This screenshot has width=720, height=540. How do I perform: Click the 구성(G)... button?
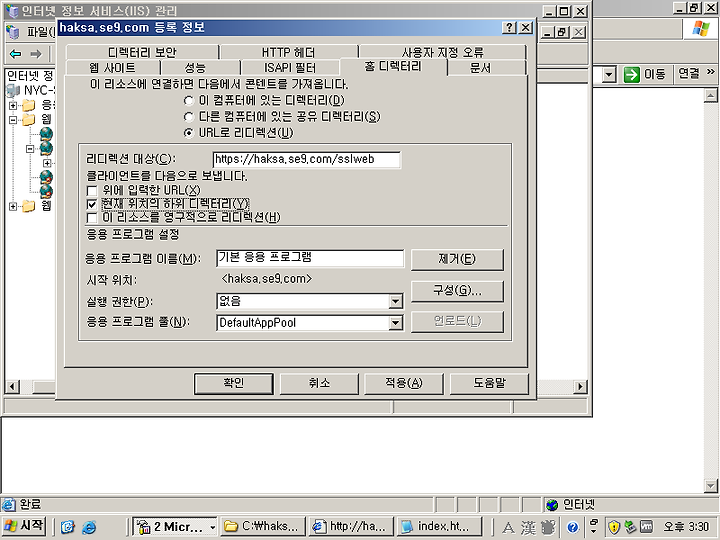click(x=457, y=291)
